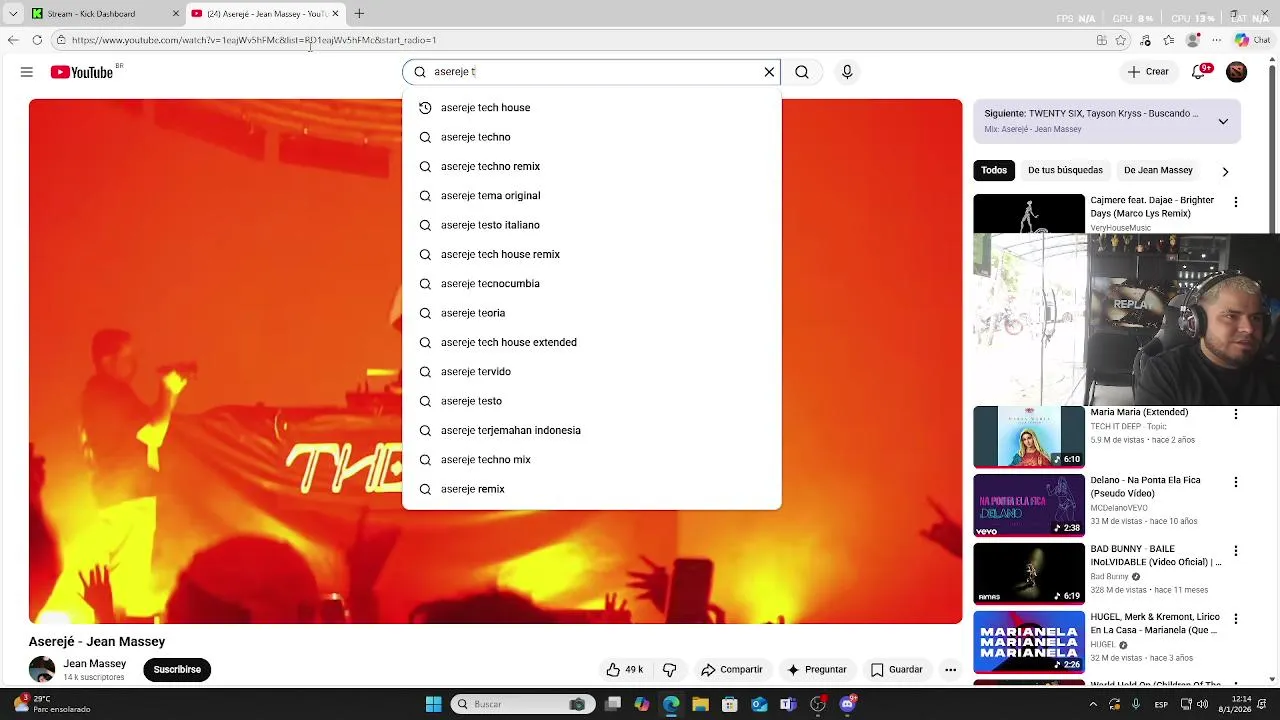Choose suggestion 'asereje techno remix'
1280x720 pixels.
point(591,166)
